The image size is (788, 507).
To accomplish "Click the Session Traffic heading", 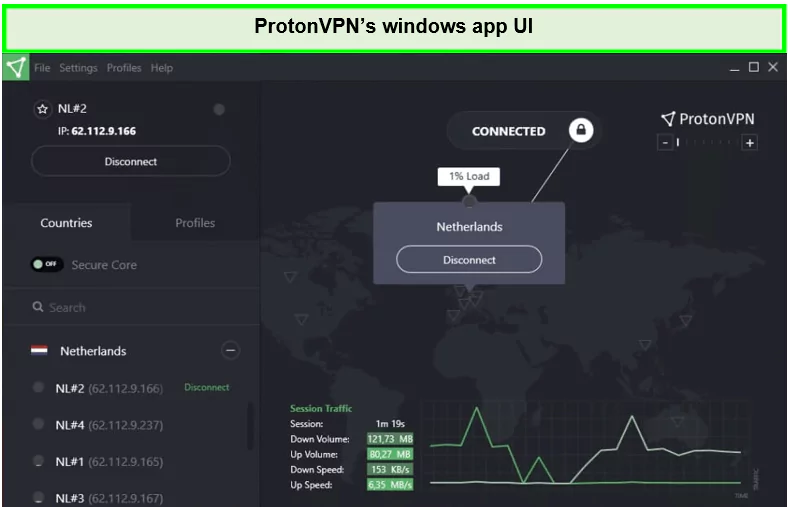I will coord(321,408).
